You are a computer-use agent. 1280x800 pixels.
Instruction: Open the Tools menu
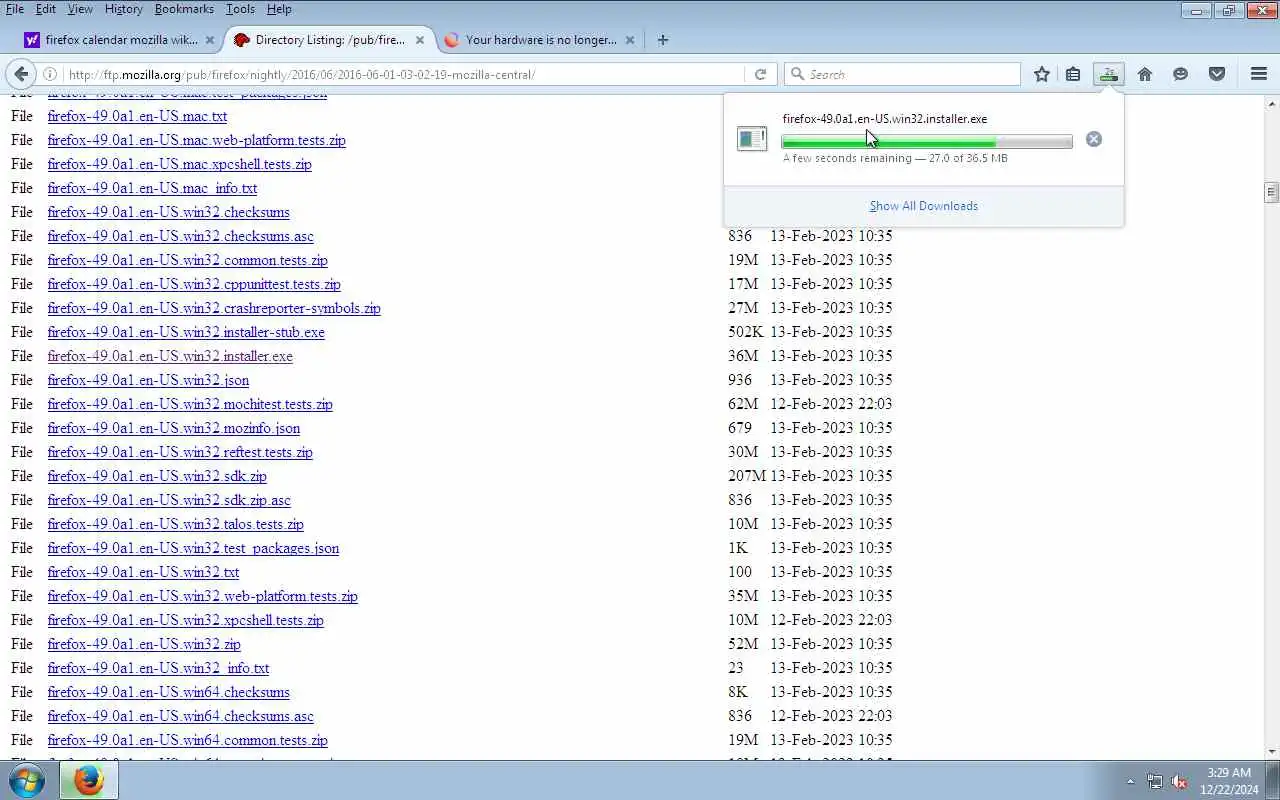coord(240,9)
